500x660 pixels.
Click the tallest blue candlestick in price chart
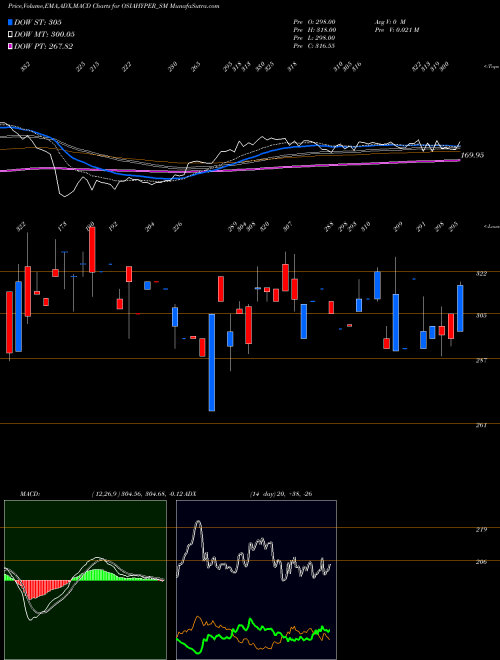(212, 362)
